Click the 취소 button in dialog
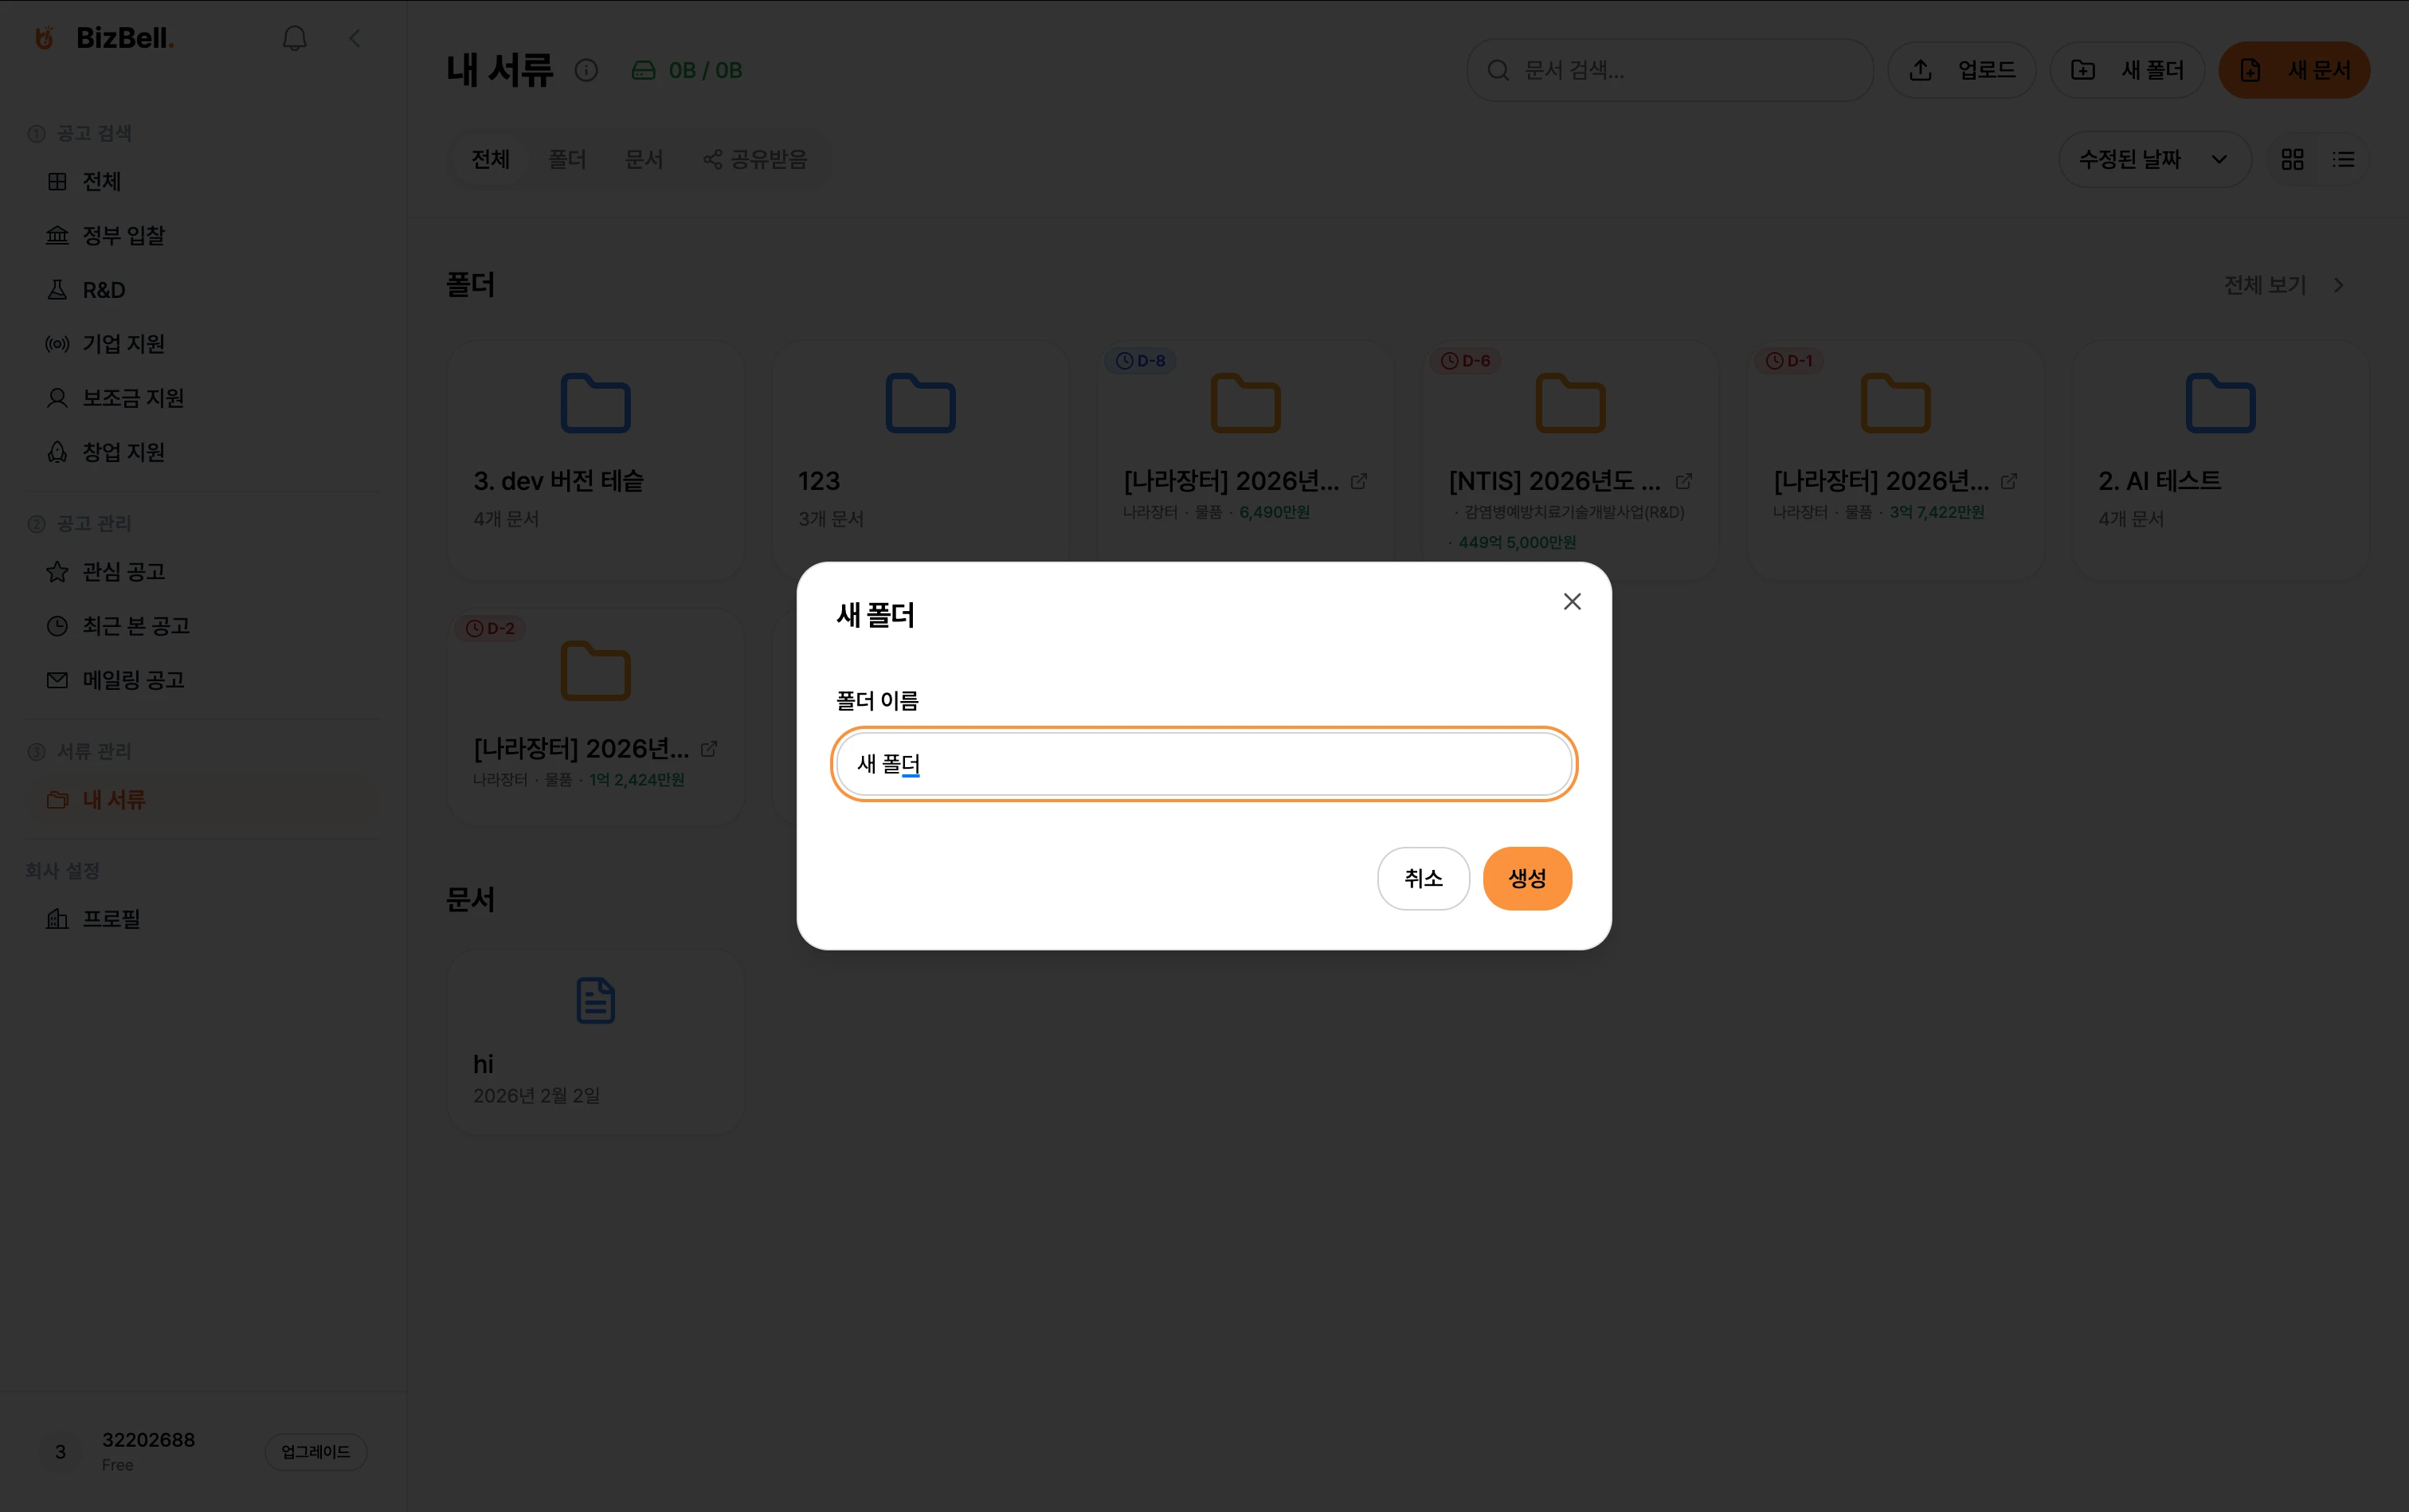The image size is (2409, 1512). 1422,878
